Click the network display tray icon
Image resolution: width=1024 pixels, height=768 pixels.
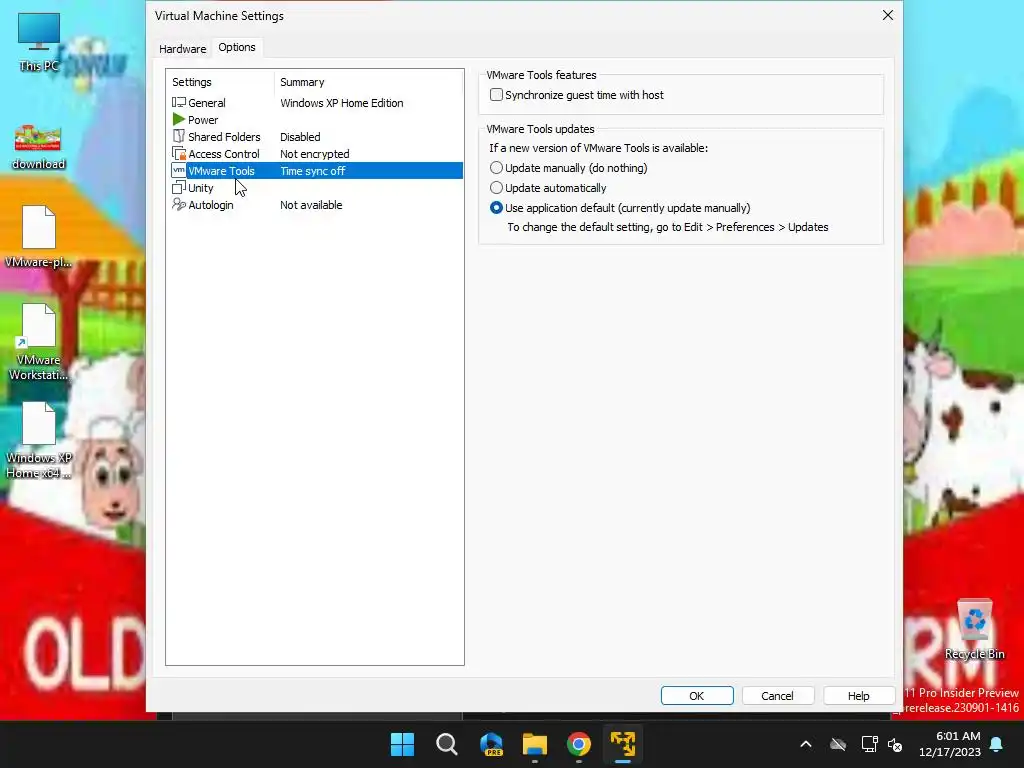pyautogui.click(x=869, y=744)
